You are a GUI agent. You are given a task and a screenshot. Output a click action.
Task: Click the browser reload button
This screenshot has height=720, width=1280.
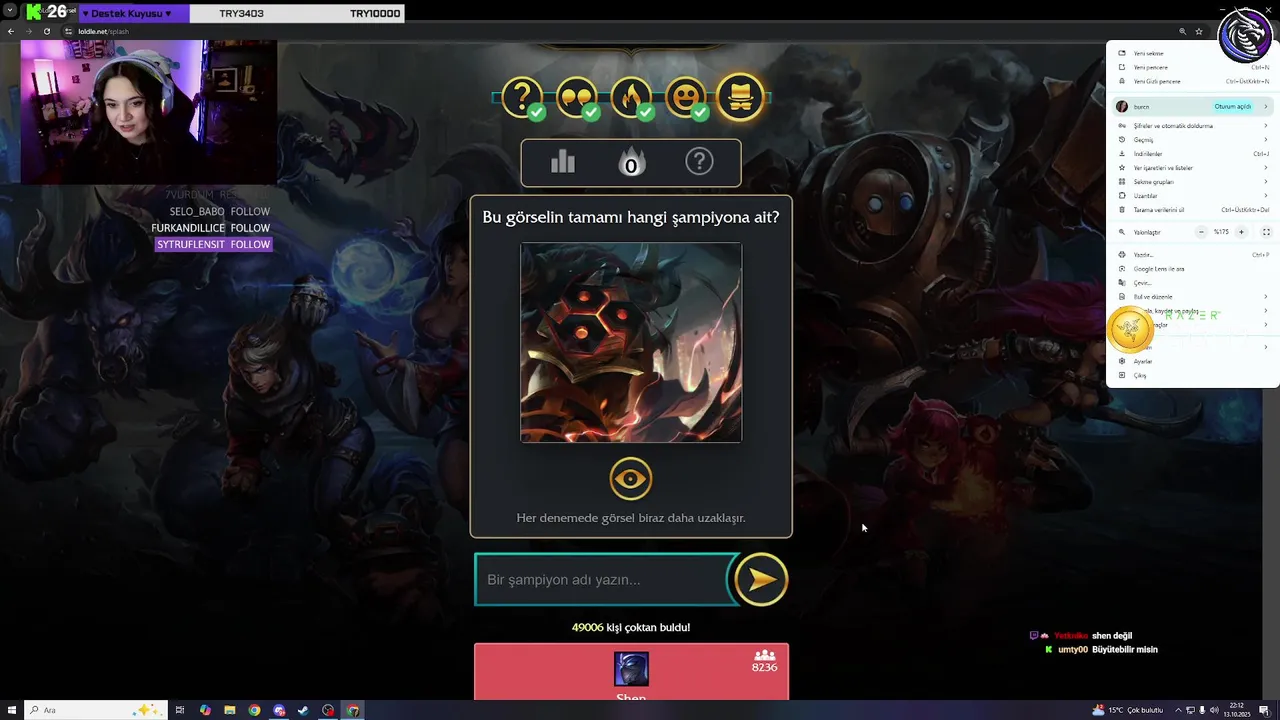46,31
